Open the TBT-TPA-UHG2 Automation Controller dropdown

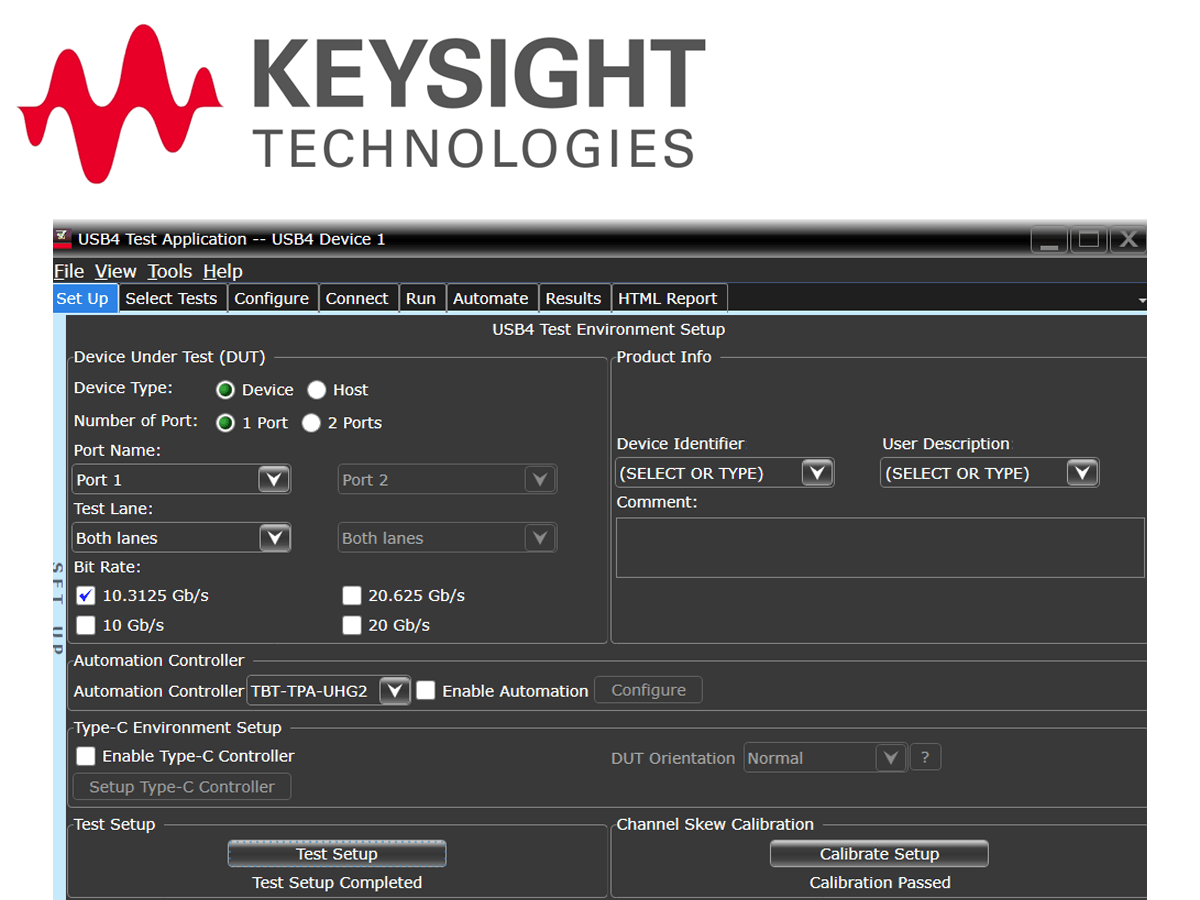coord(394,690)
